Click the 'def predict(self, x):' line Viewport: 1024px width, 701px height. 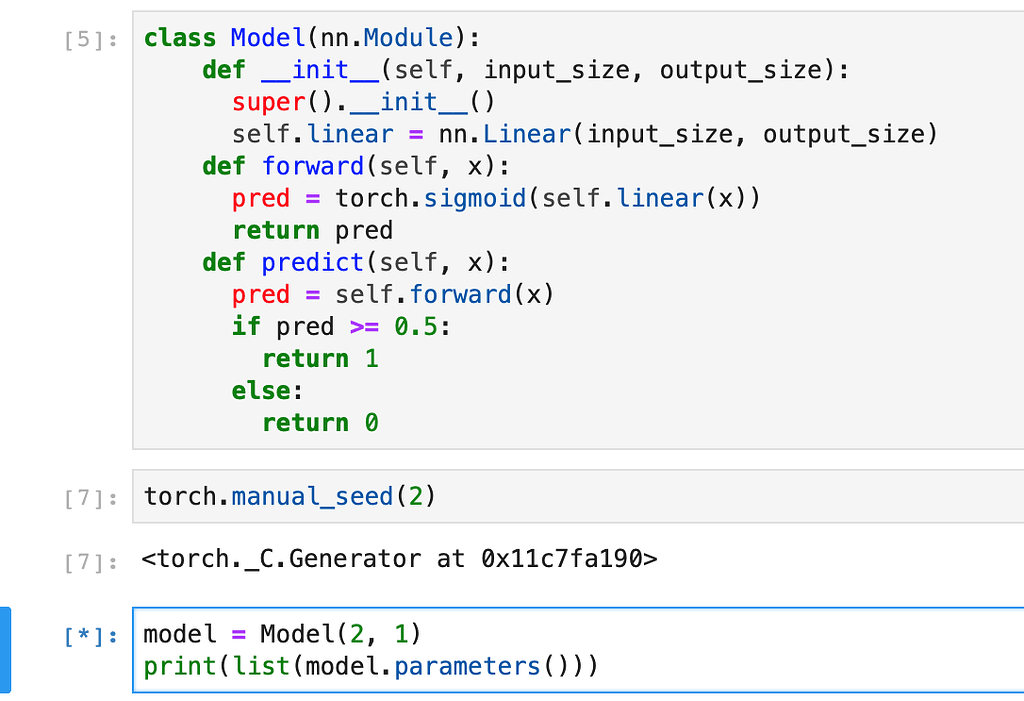356,262
